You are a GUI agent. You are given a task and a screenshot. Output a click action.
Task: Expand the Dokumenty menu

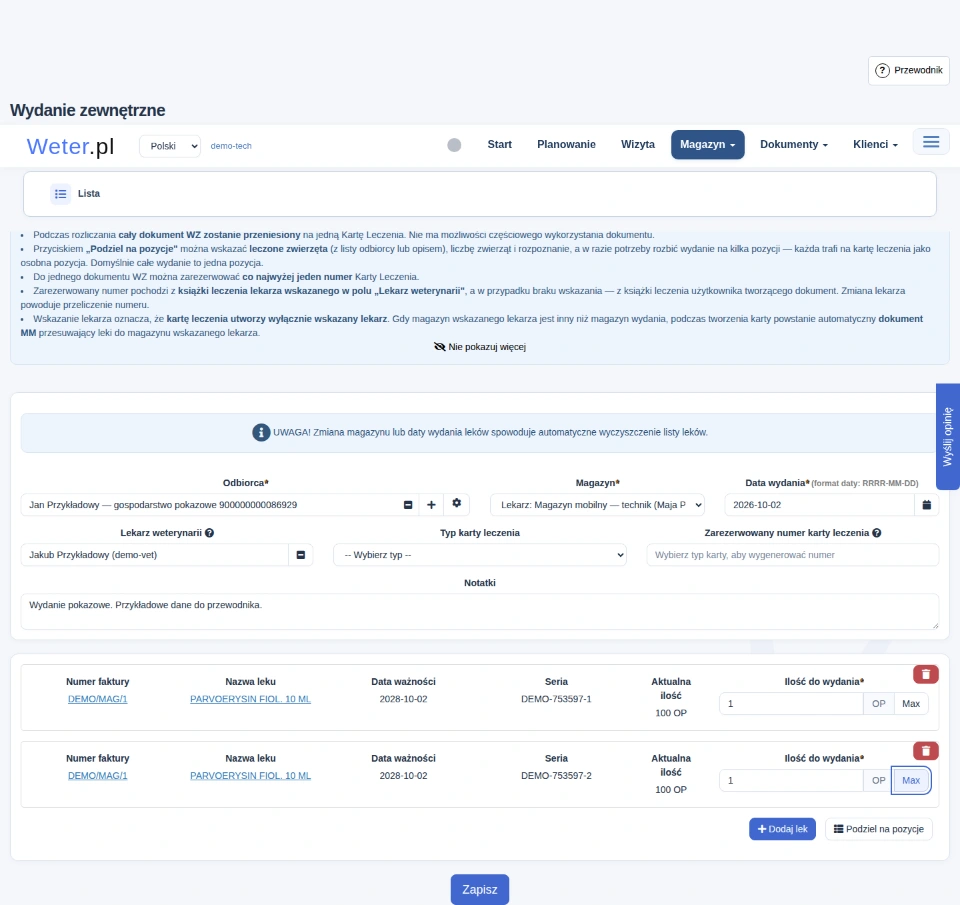(x=794, y=145)
